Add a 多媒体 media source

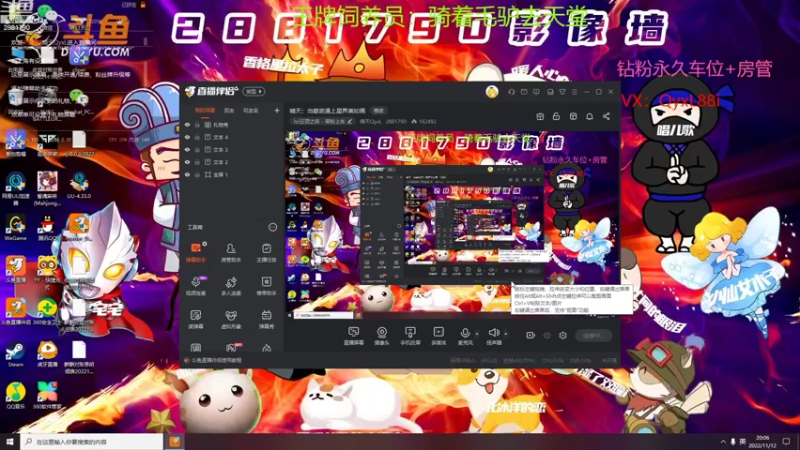(438, 336)
